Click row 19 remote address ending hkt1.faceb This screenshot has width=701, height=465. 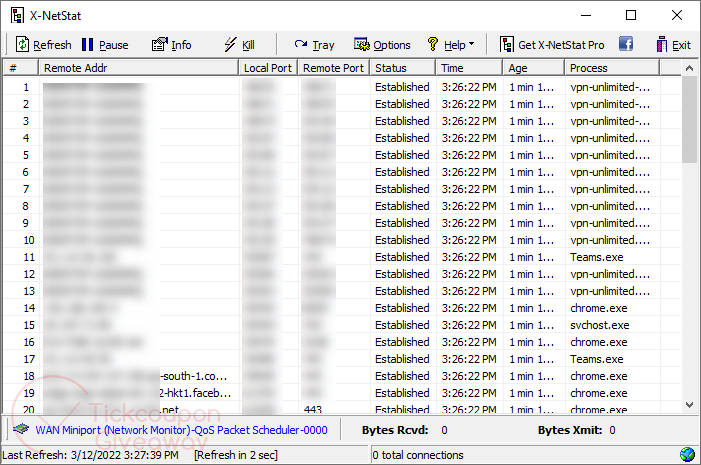pyautogui.click(x=195, y=393)
